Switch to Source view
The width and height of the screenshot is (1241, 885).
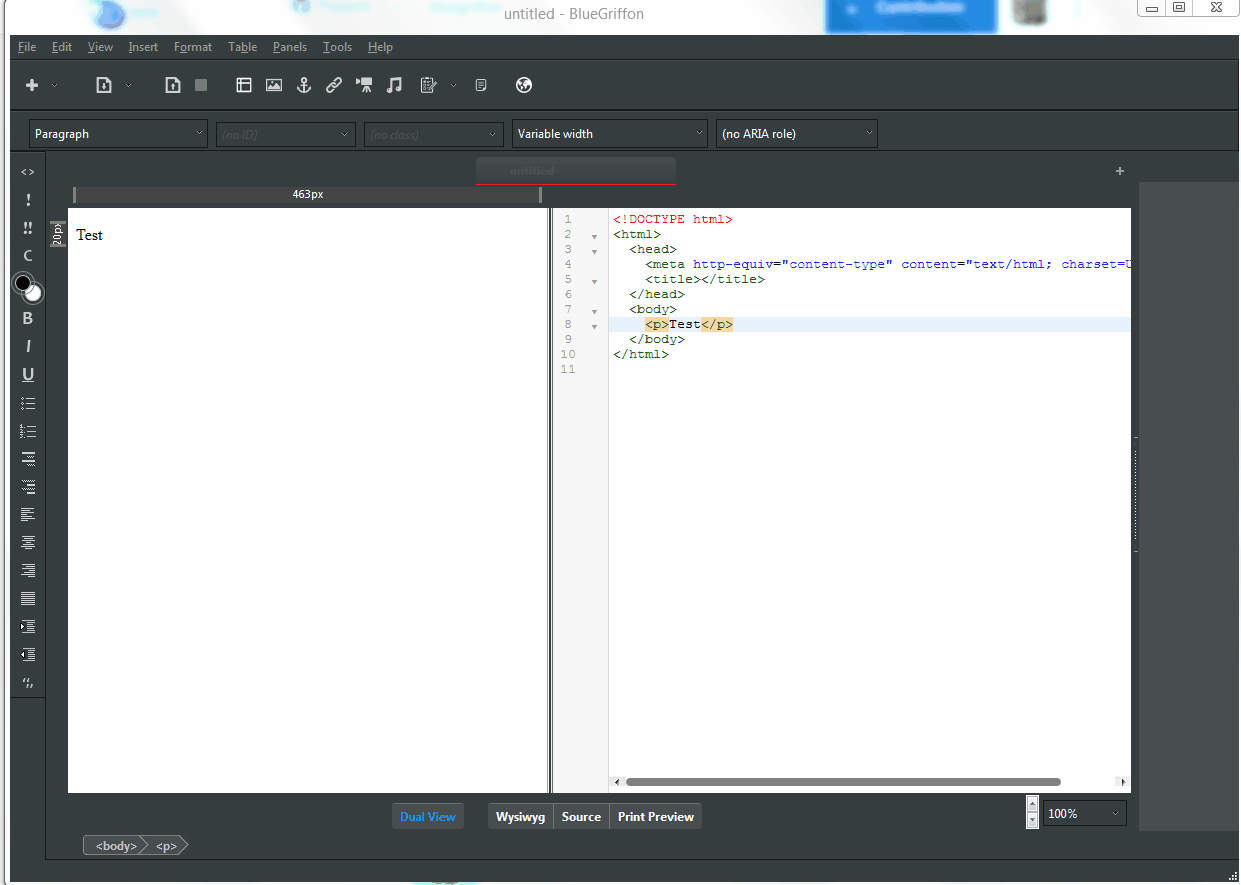tap(581, 817)
